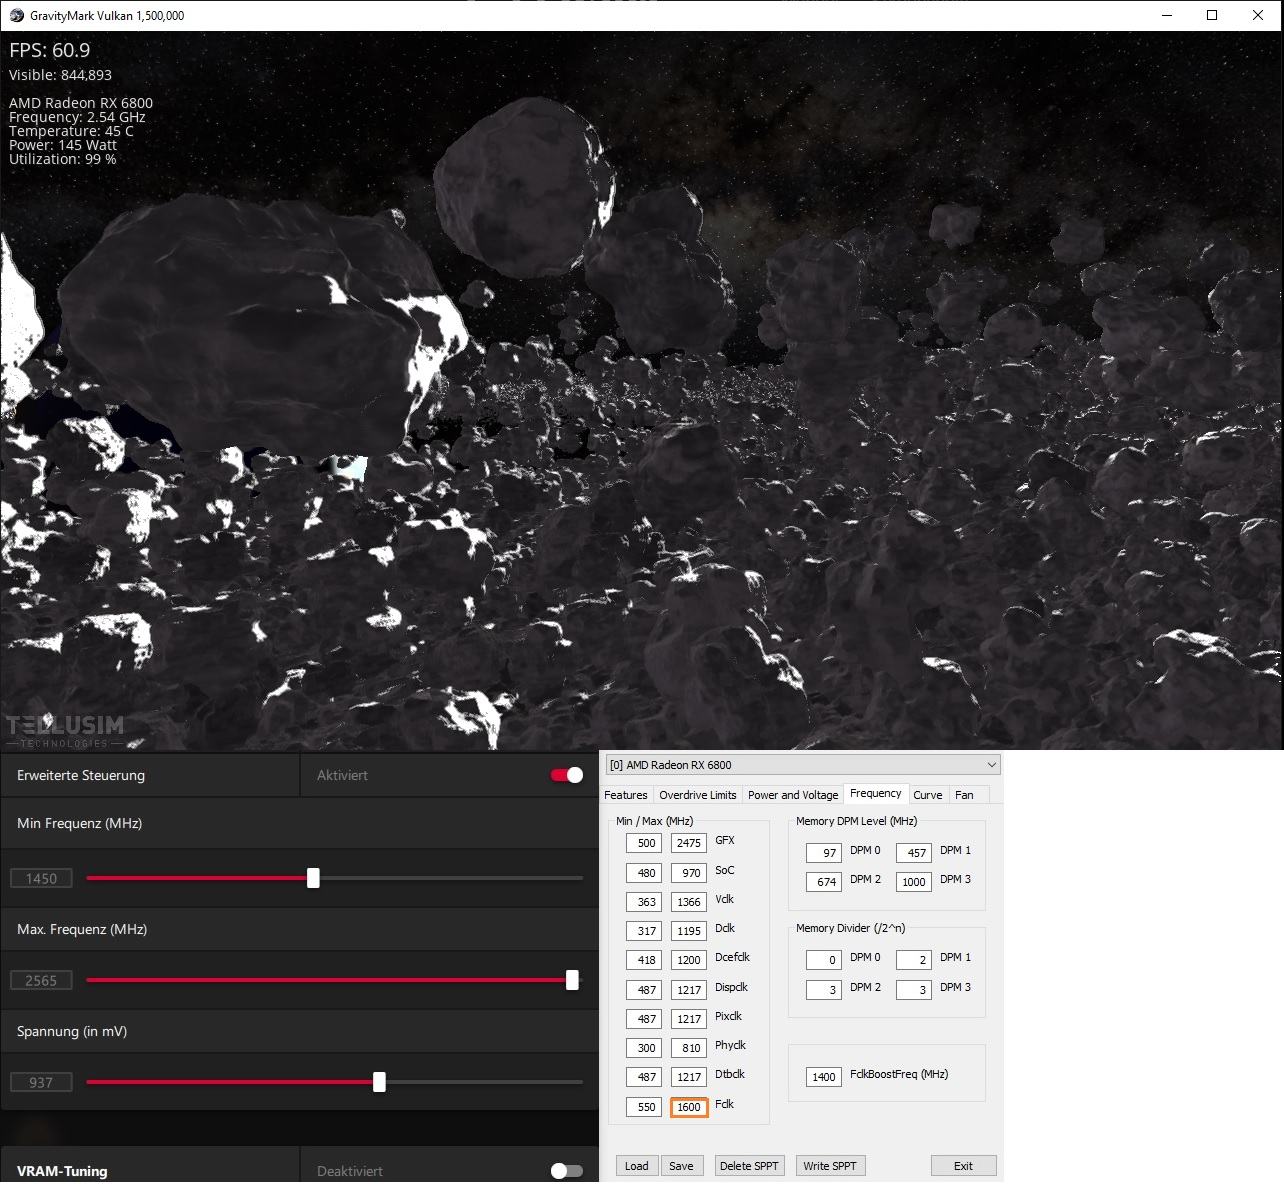Screen dimensions: 1284x1184
Task: Click the Dtbclk minimum field 487
Action: pos(644,1077)
